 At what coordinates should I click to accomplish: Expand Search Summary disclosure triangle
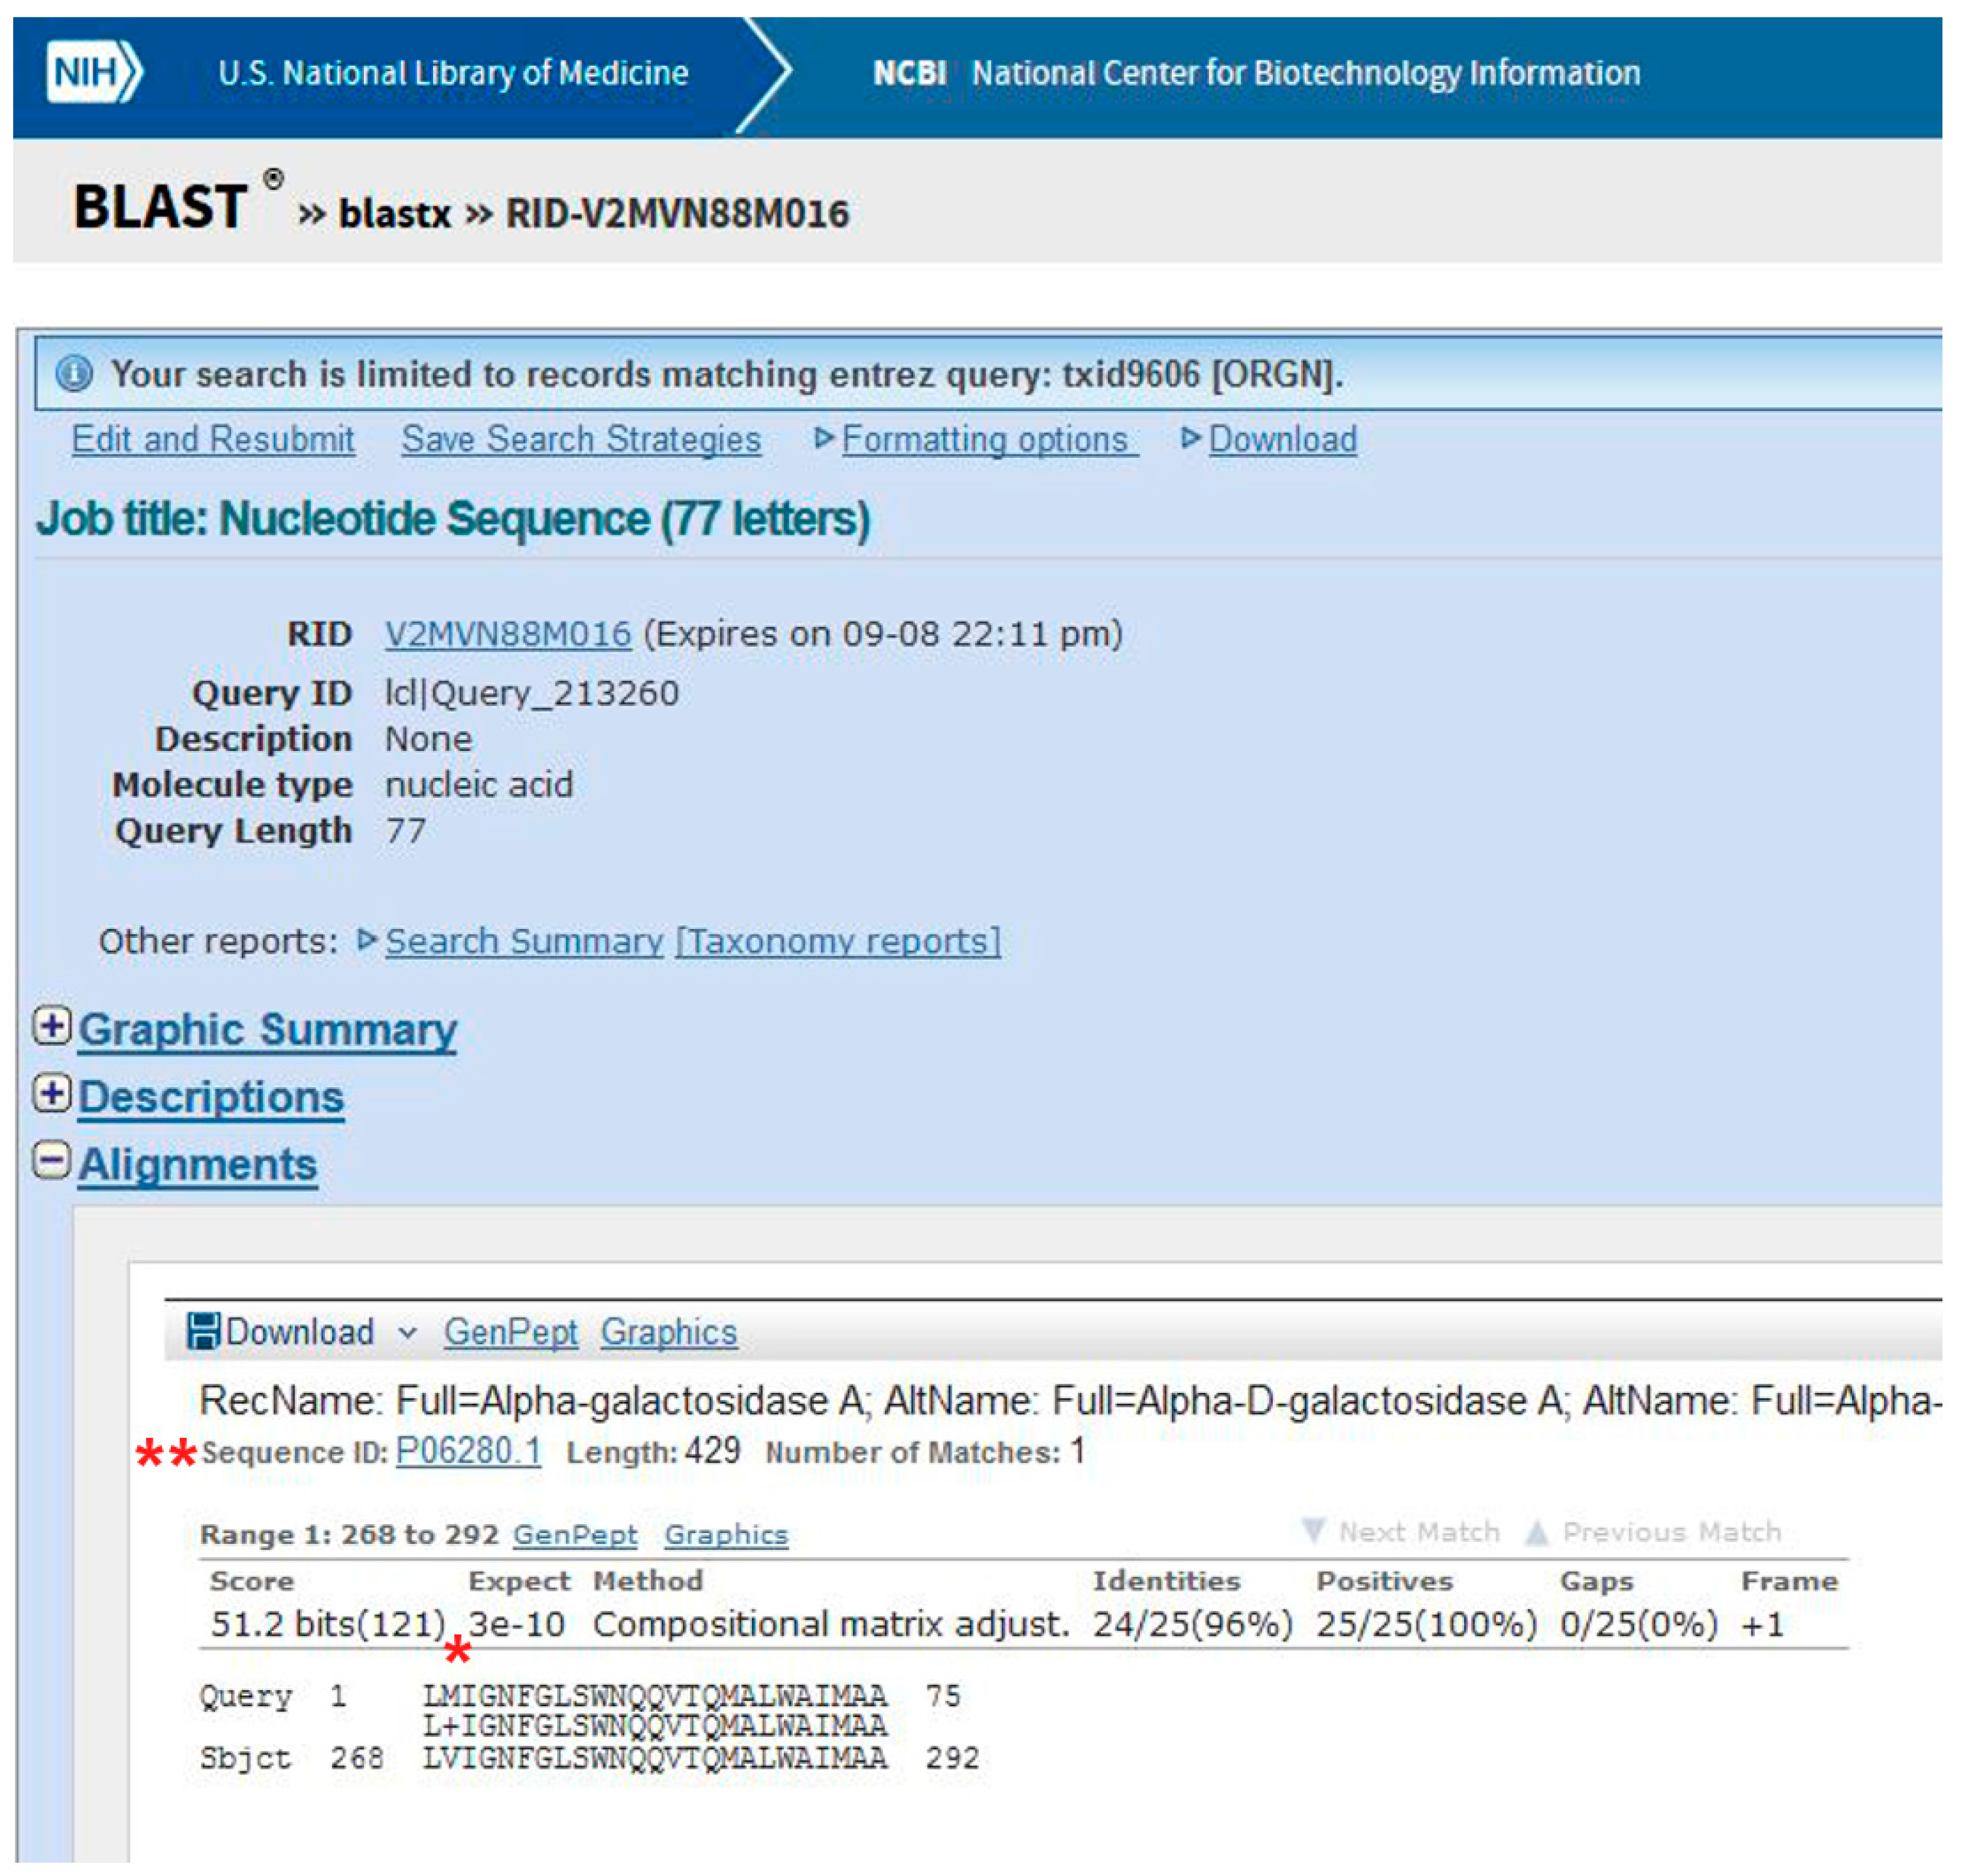point(367,940)
